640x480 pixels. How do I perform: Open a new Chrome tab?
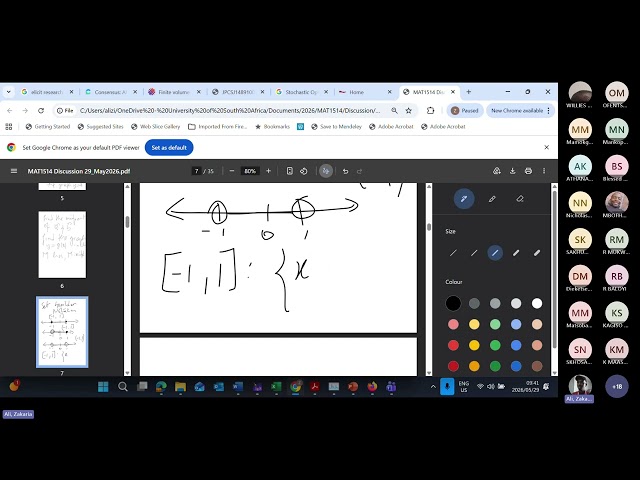pos(469,92)
